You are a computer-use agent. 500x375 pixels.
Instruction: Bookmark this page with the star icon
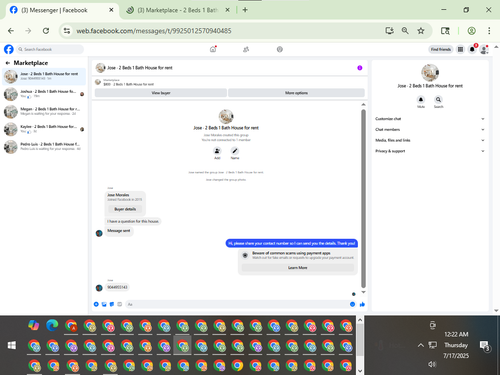[421, 31]
